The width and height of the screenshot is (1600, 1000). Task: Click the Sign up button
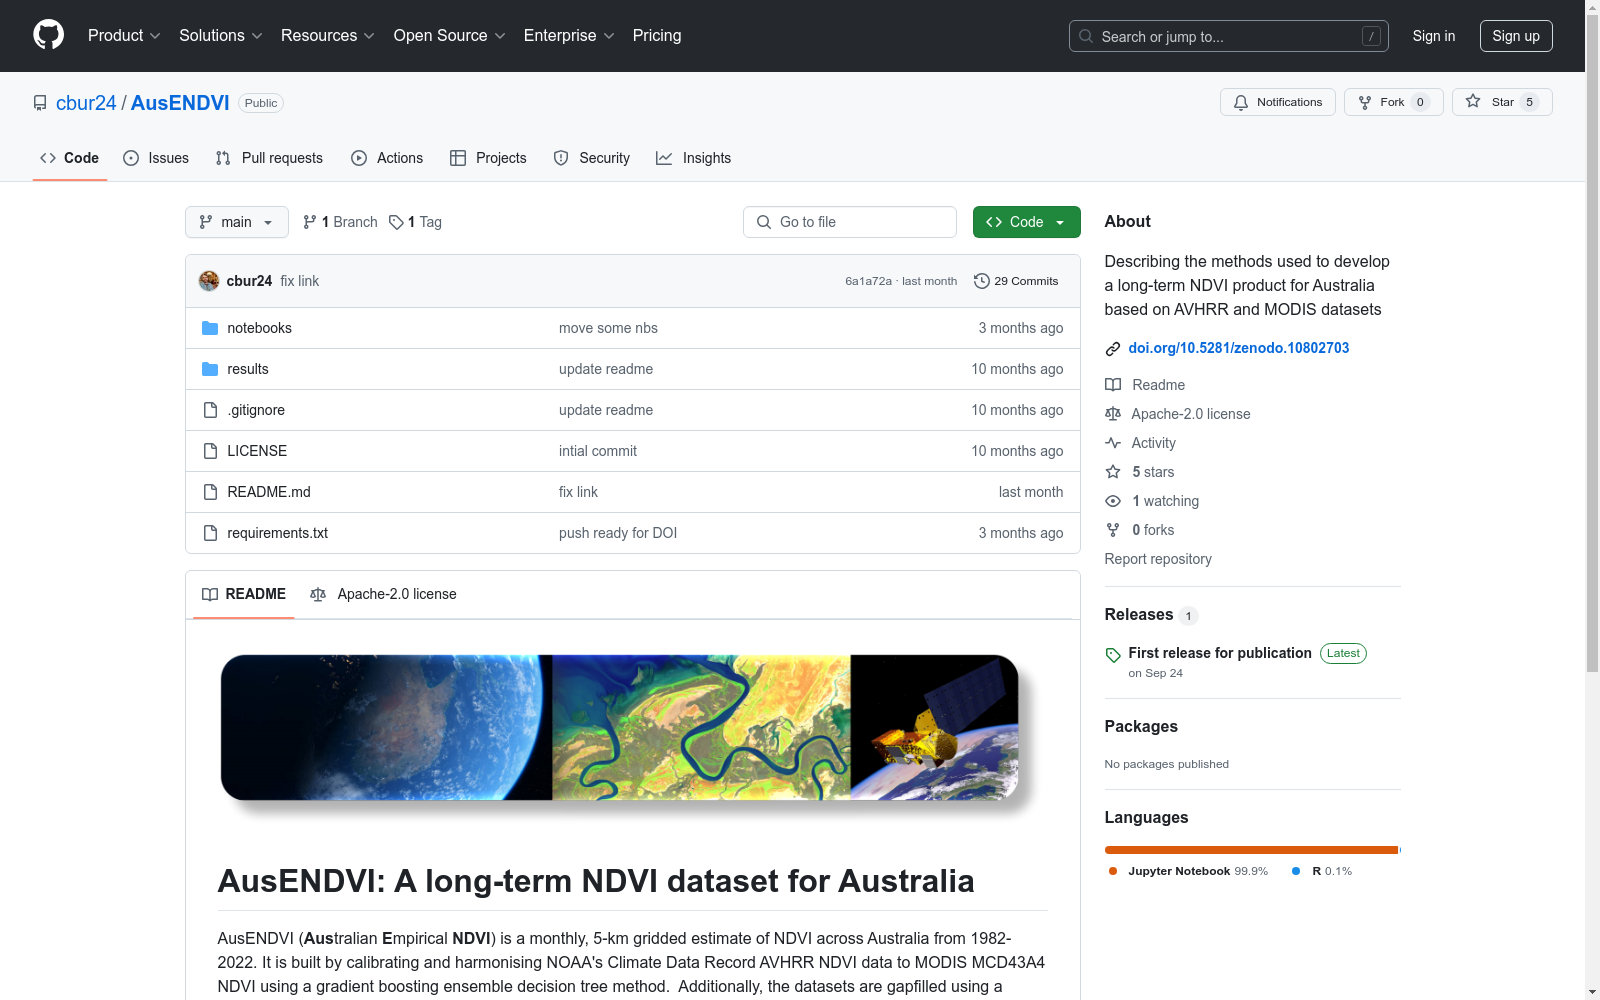coord(1516,36)
